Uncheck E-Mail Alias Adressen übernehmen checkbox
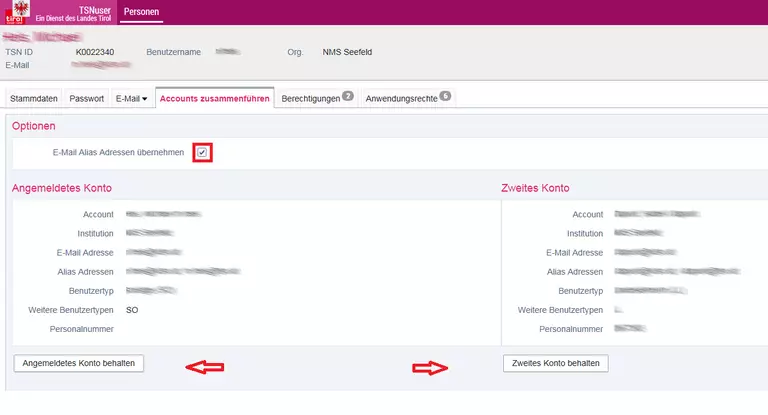 [203, 152]
